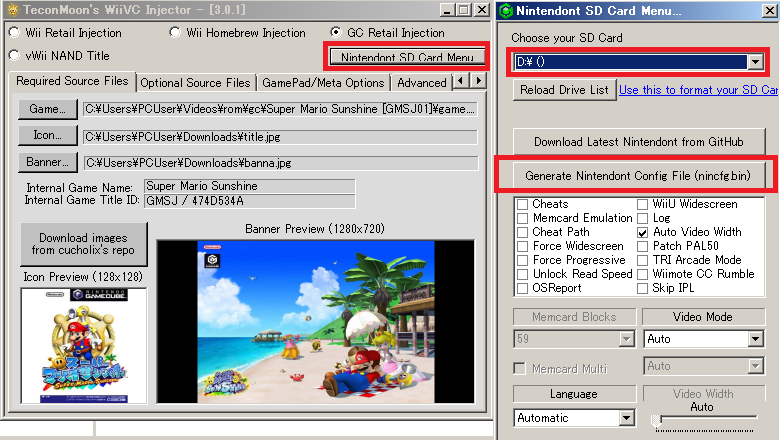
Task: Click the Banner... browse button
Action: click(x=48, y=162)
